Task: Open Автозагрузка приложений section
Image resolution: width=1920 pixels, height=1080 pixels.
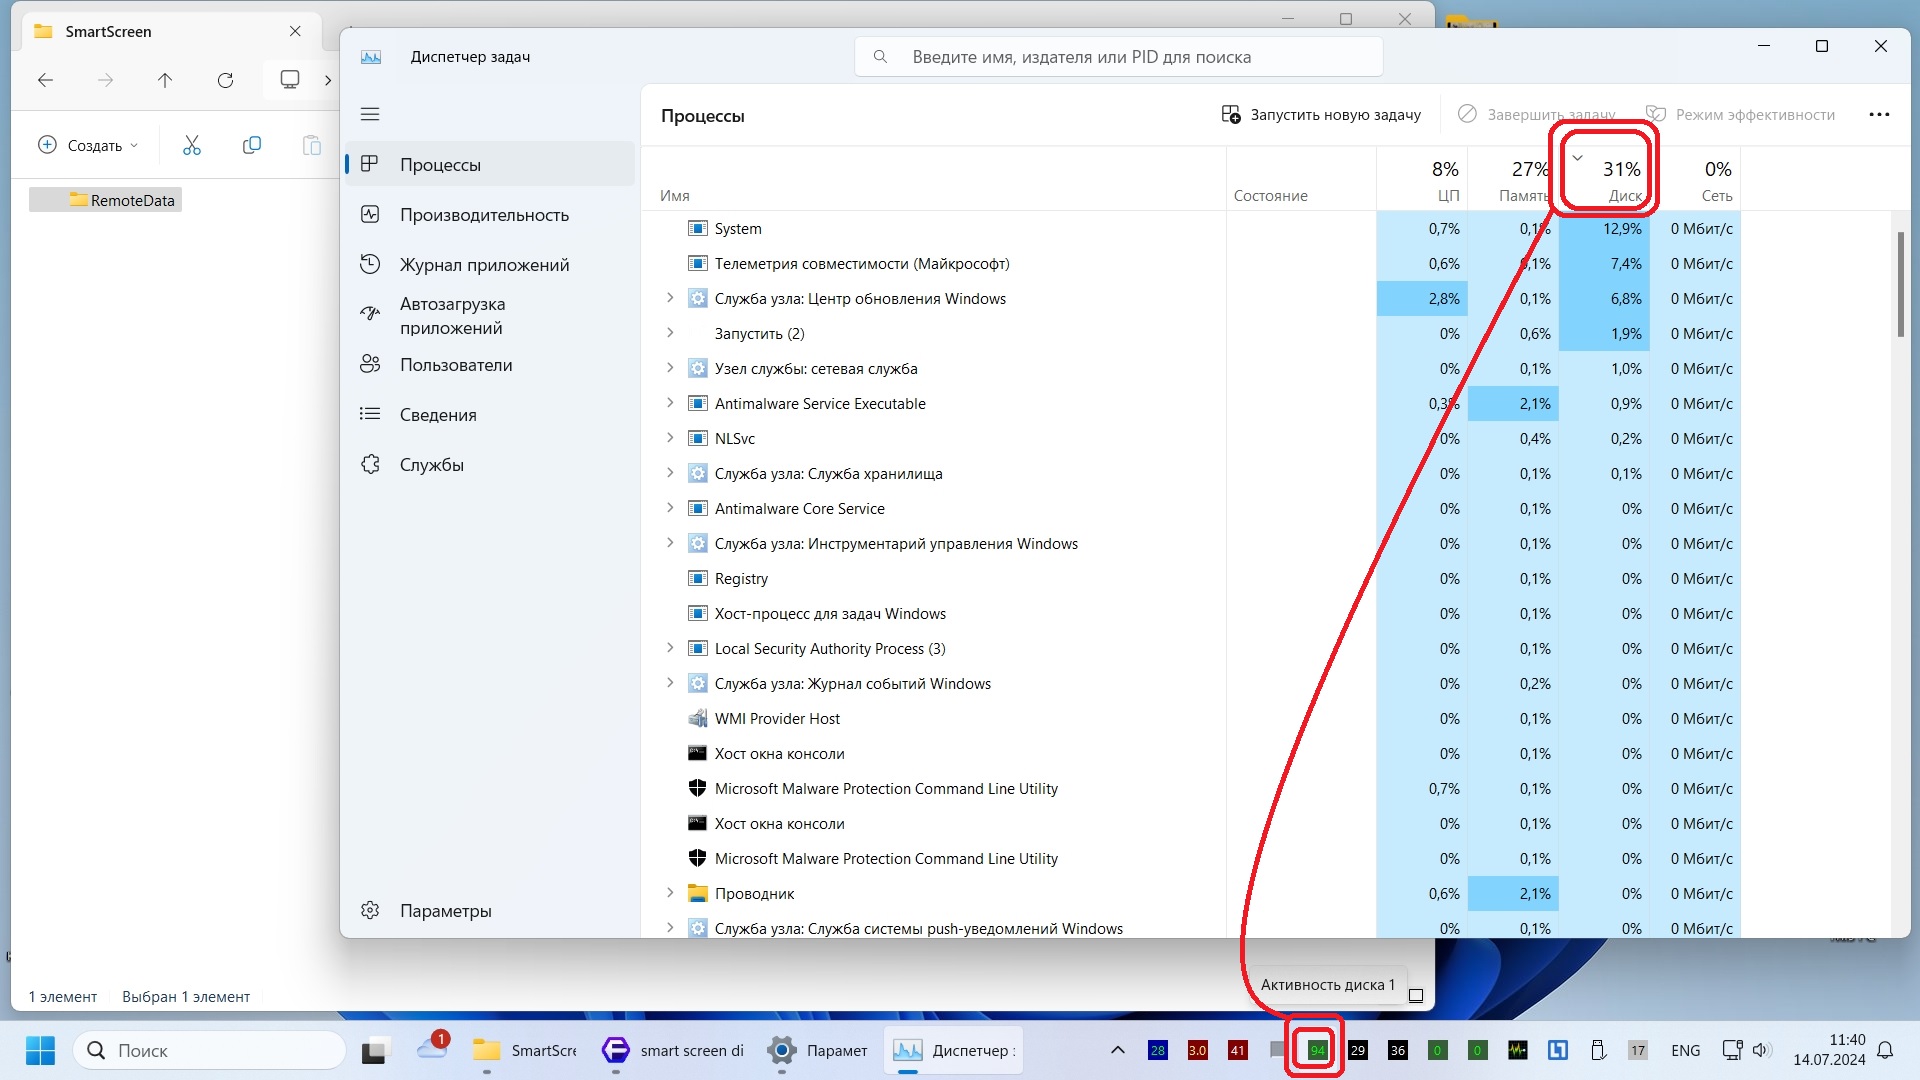Action: pyautogui.click(x=490, y=316)
